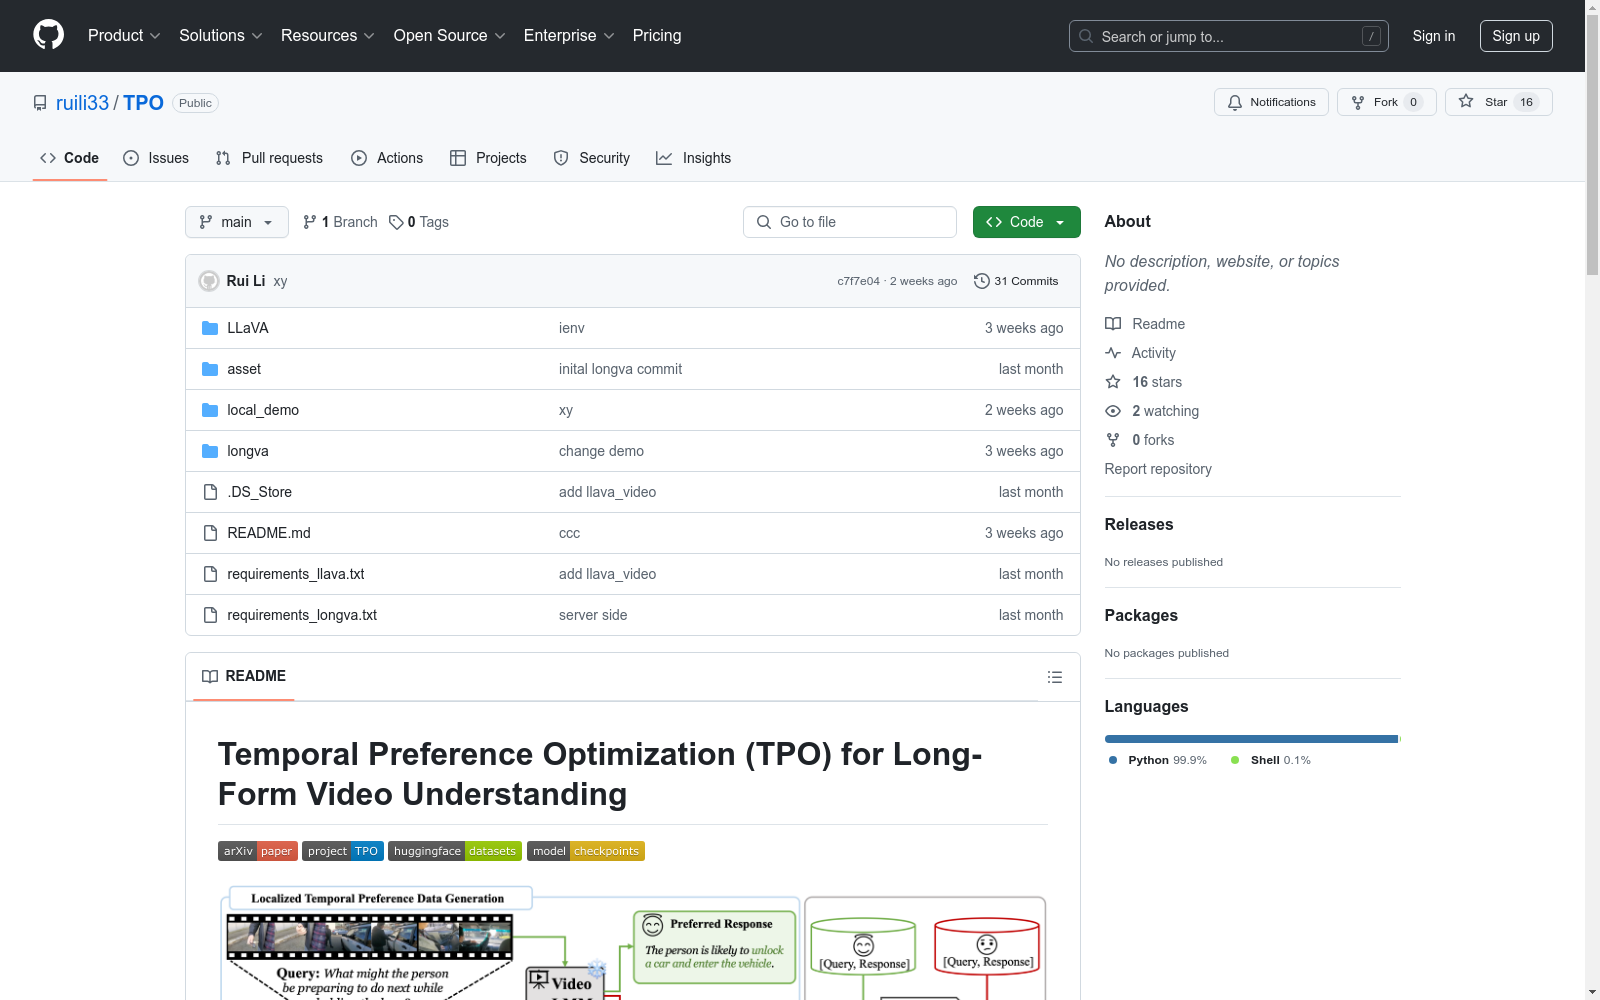Open the main branch selector dropdown
The image size is (1600, 1000).
tap(237, 222)
